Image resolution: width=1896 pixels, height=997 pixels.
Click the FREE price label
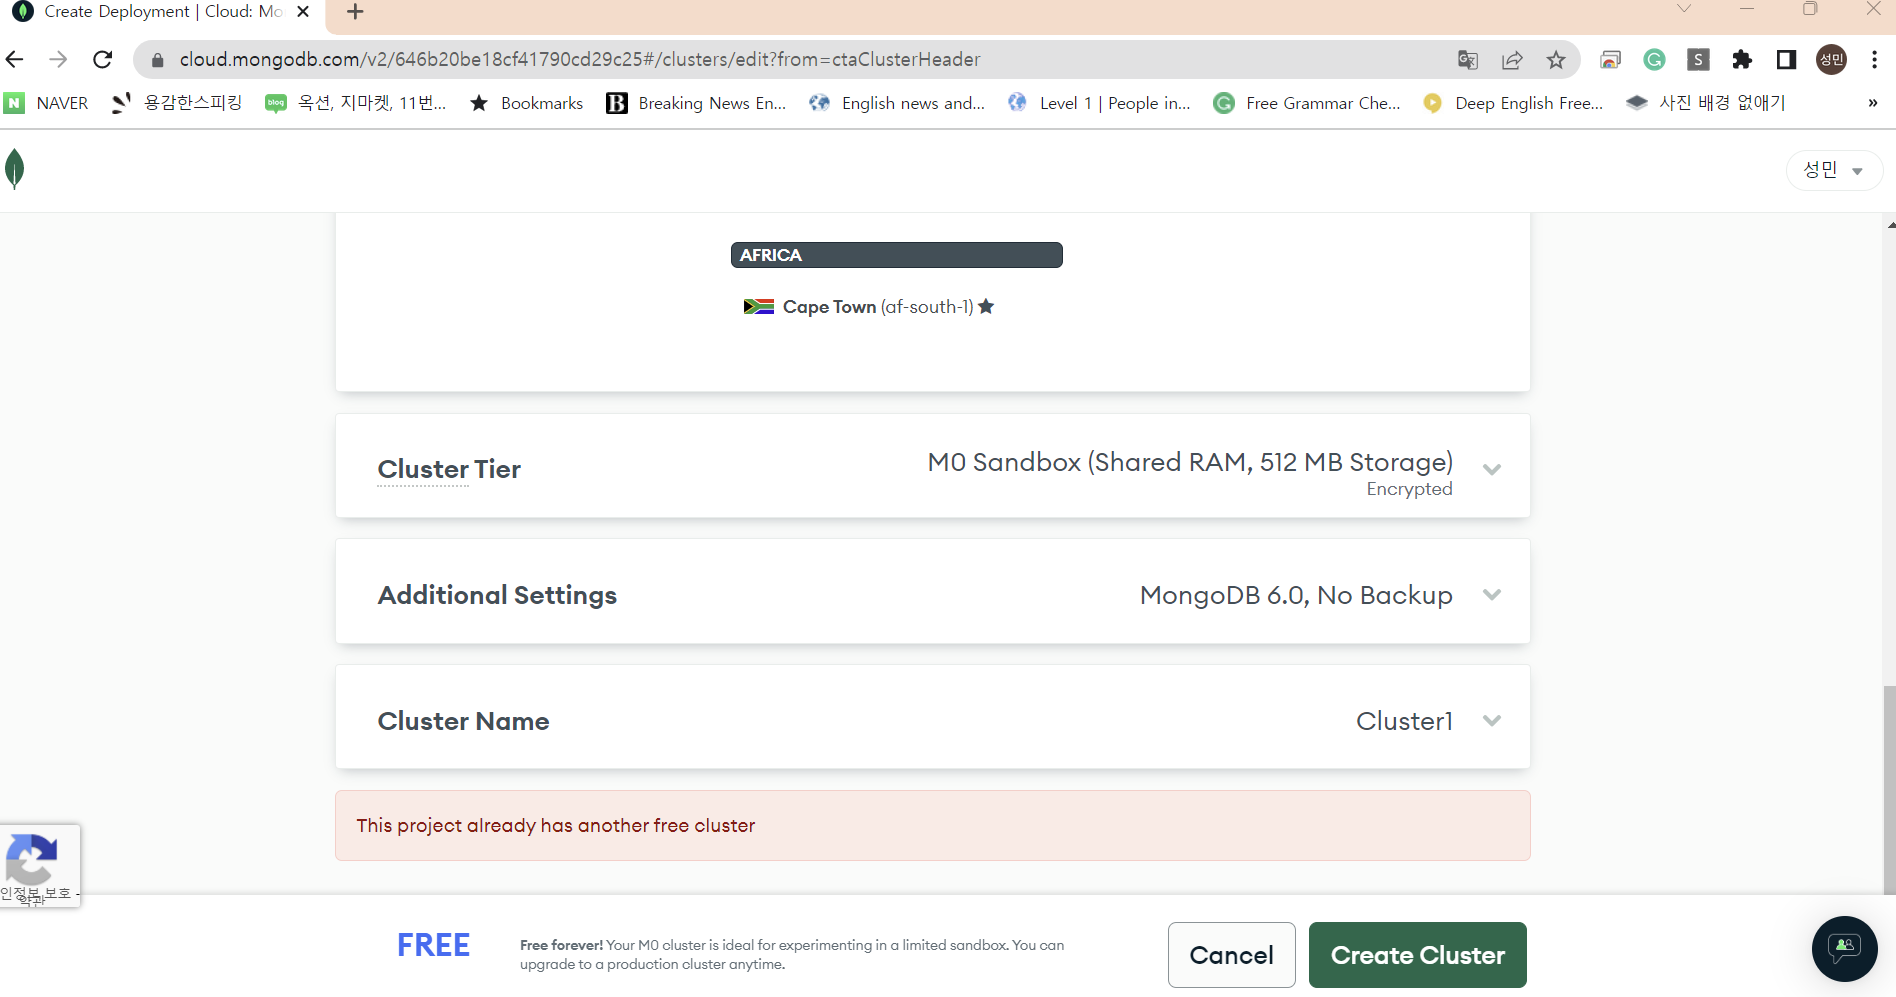point(433,945)
